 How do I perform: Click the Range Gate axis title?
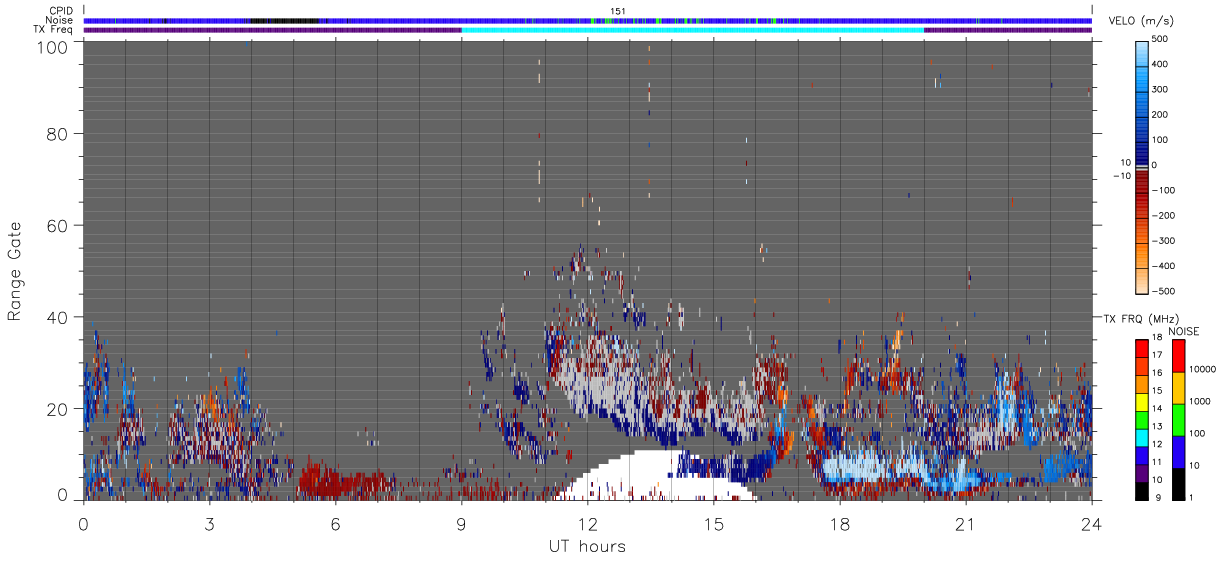point(15,271)
